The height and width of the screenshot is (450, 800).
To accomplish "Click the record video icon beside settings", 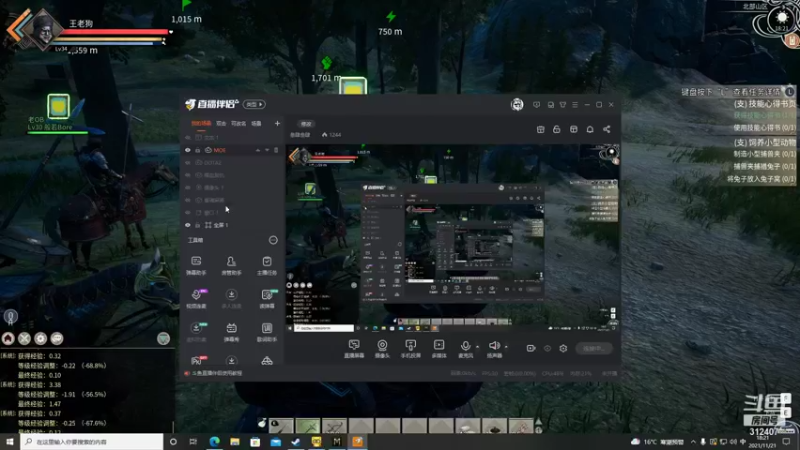I will pyautogui.click(x=531, y=348).
